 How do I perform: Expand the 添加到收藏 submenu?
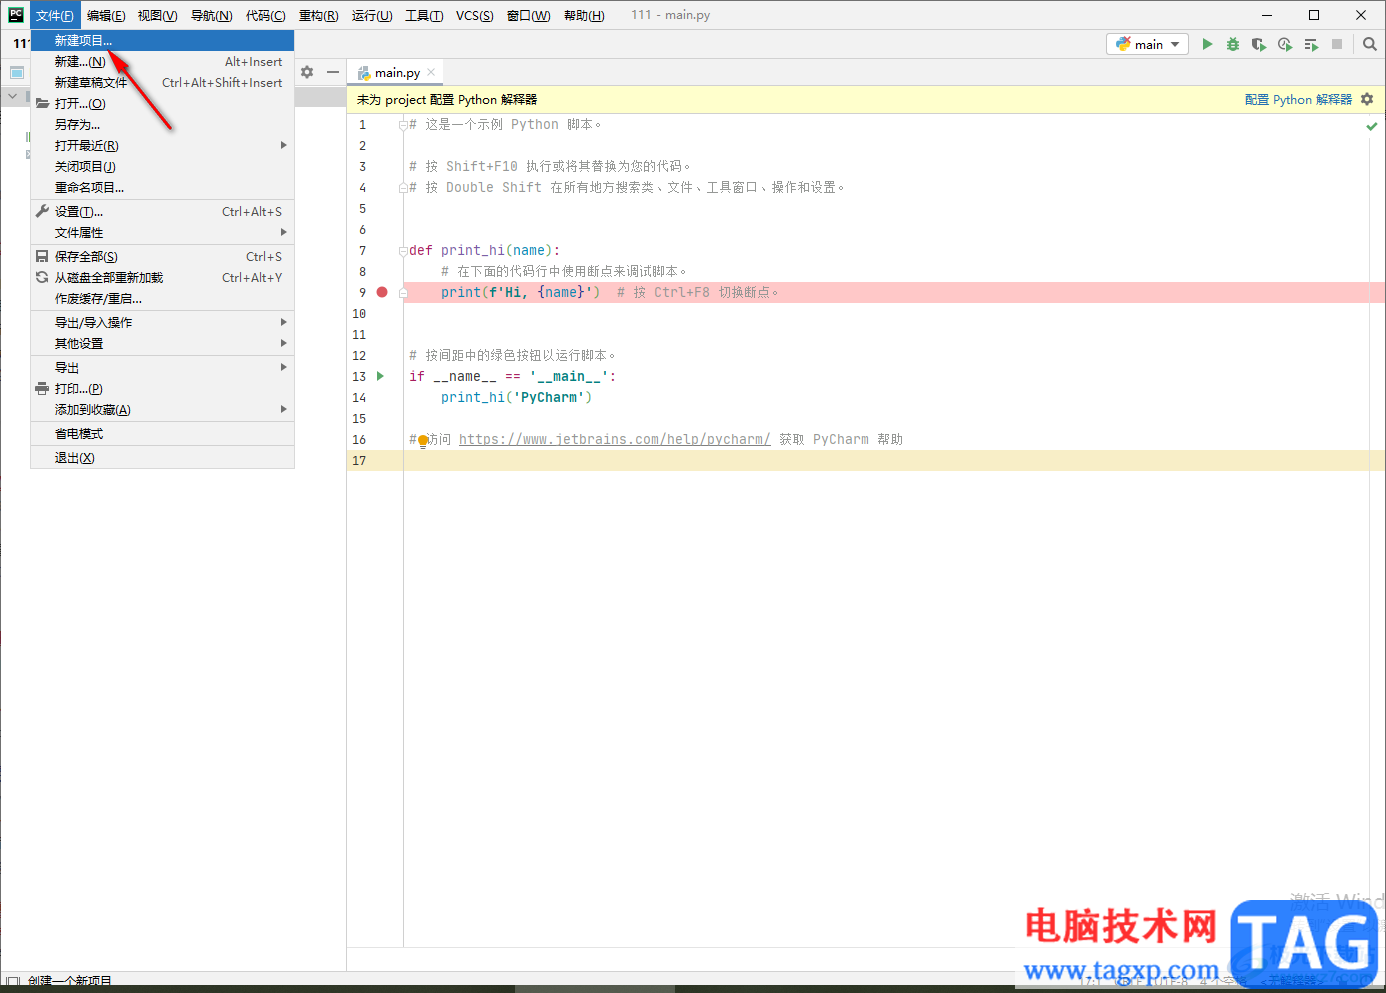(x=162, y=410)
